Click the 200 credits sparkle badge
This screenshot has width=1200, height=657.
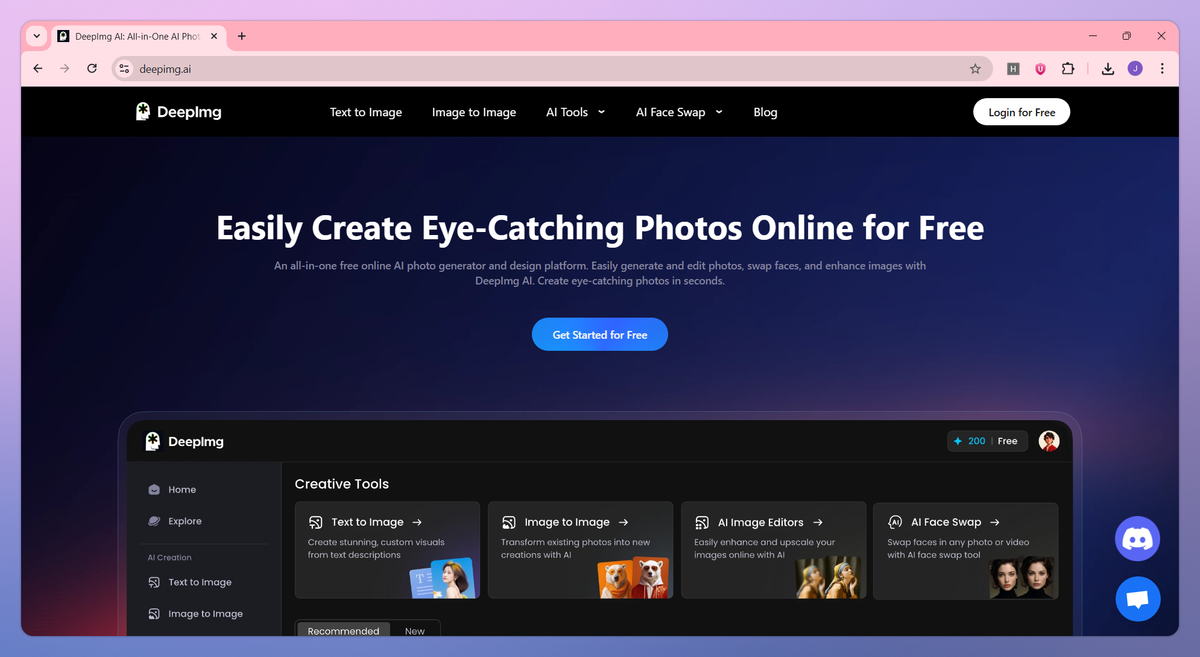click(x=969, y=441)
